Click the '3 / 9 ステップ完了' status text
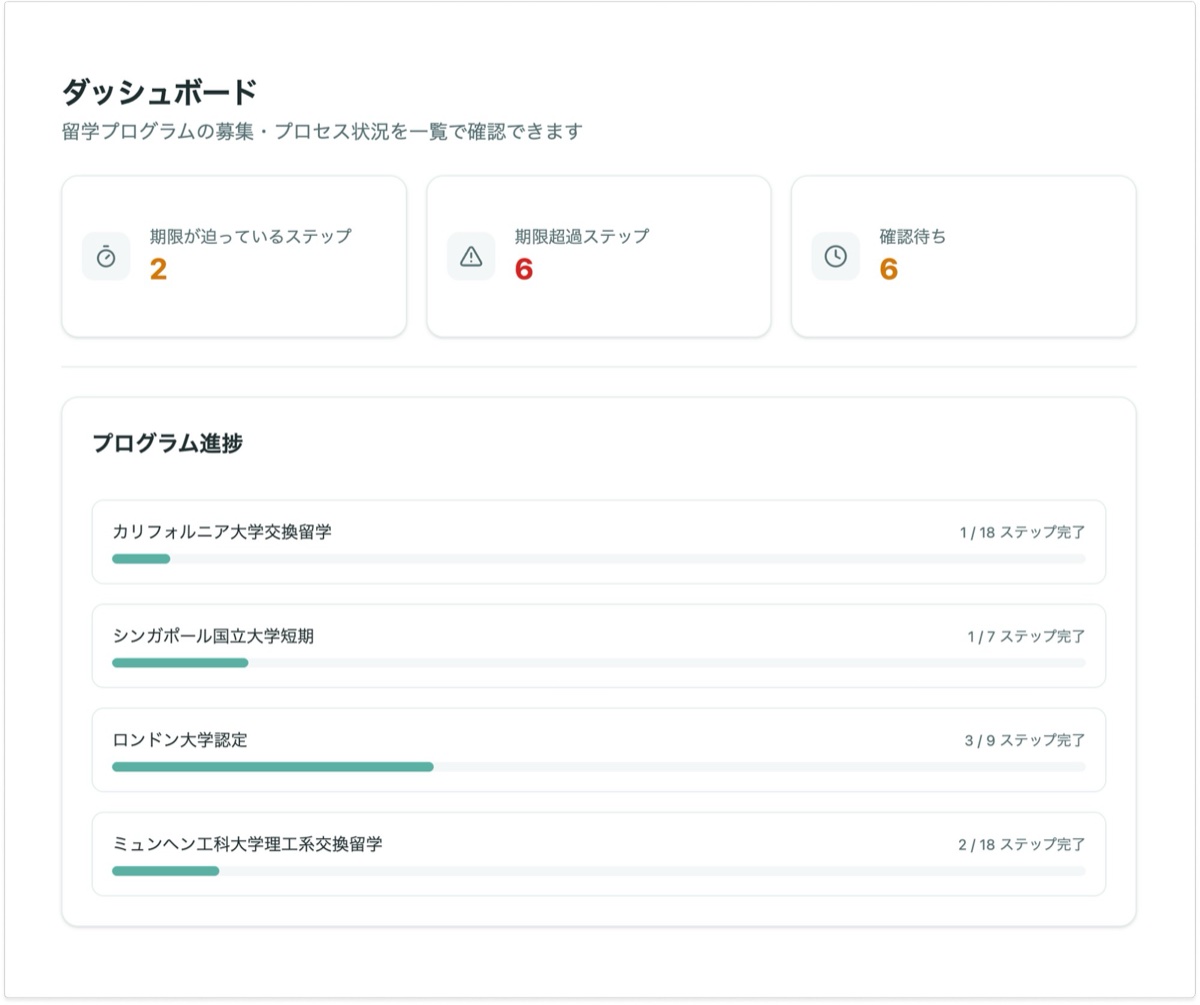Image resolution: width=1200 pixels, height=1005 pixels. [x=1025, y=740]
